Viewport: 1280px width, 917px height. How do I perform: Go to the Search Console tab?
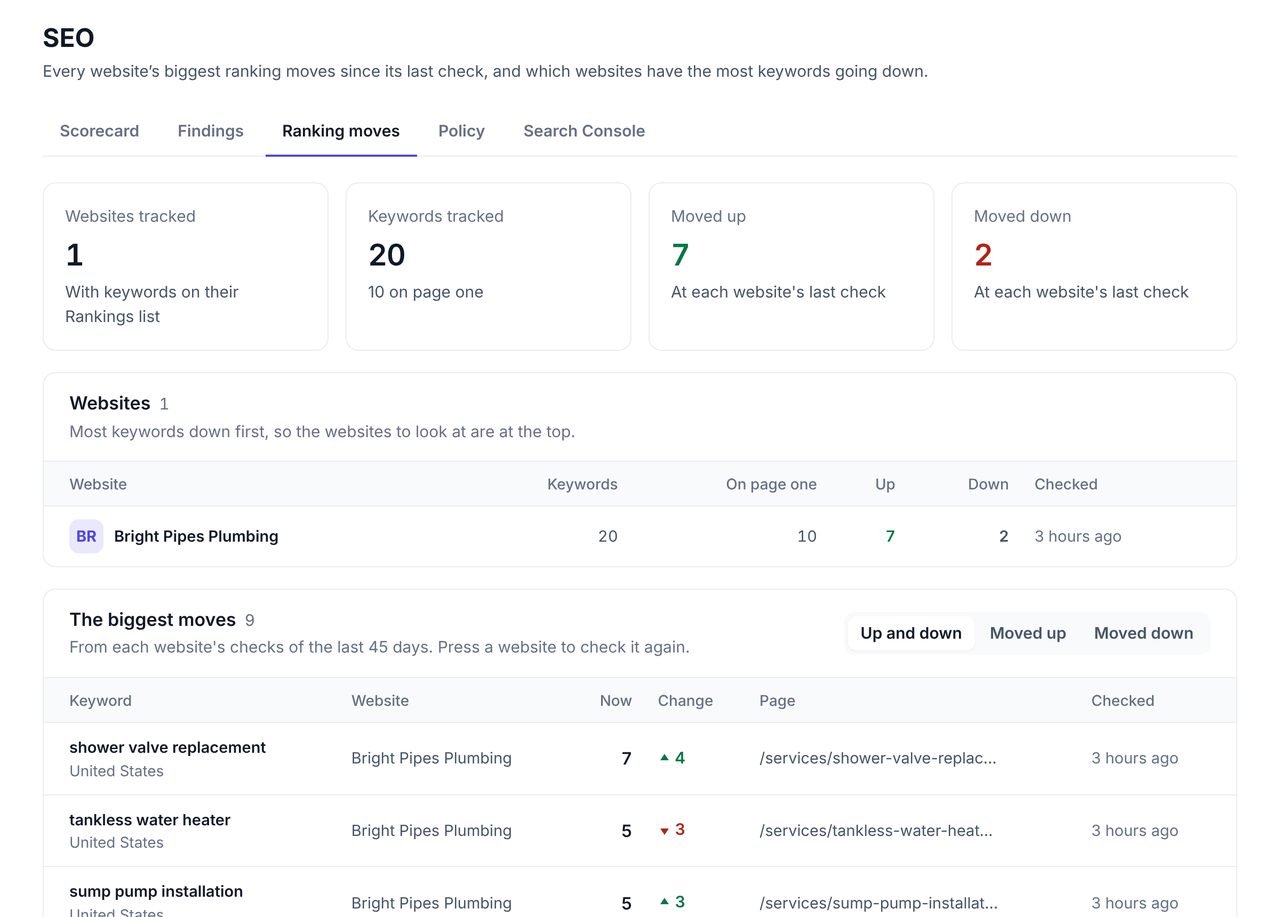[584, 131]
